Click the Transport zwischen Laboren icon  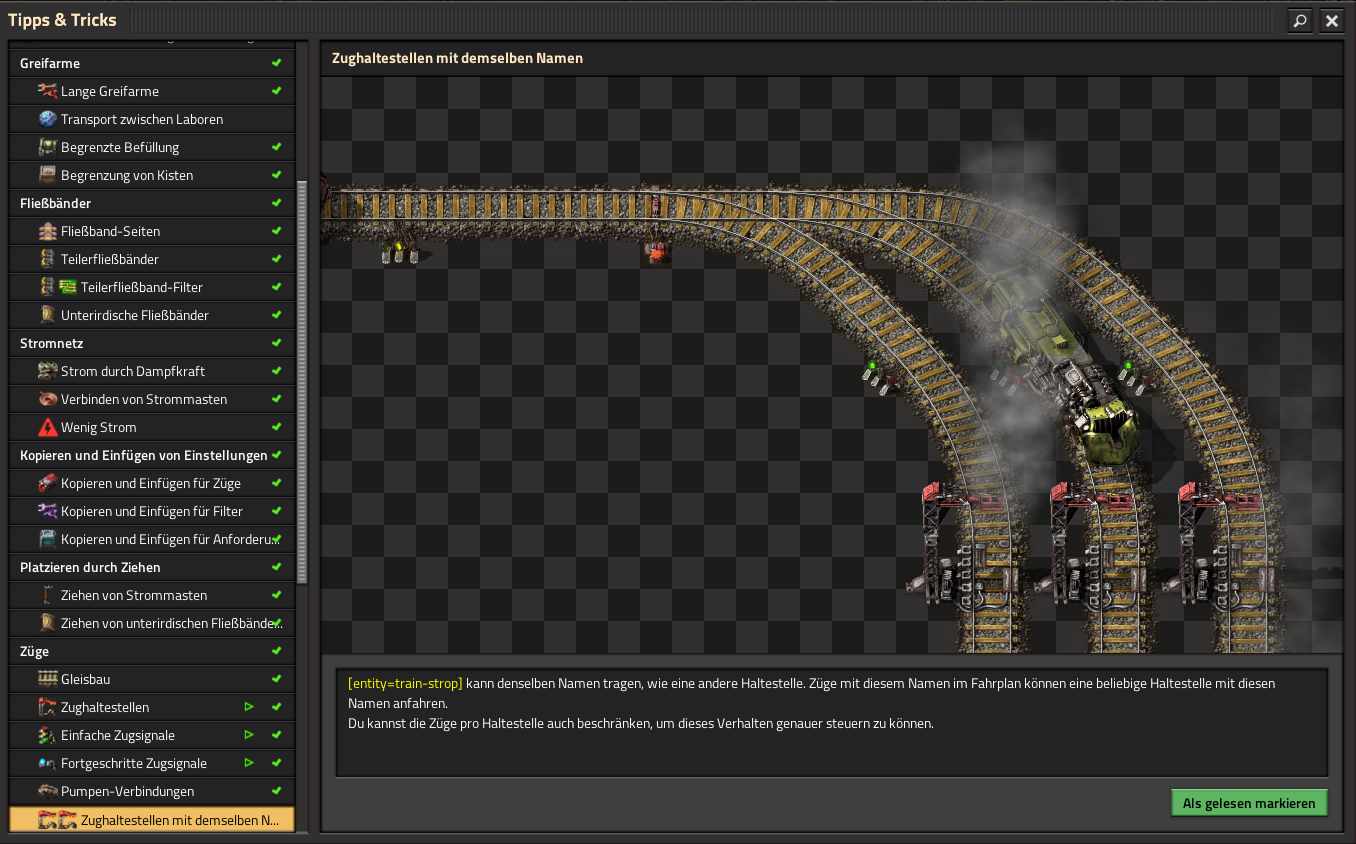click(48, 119)
